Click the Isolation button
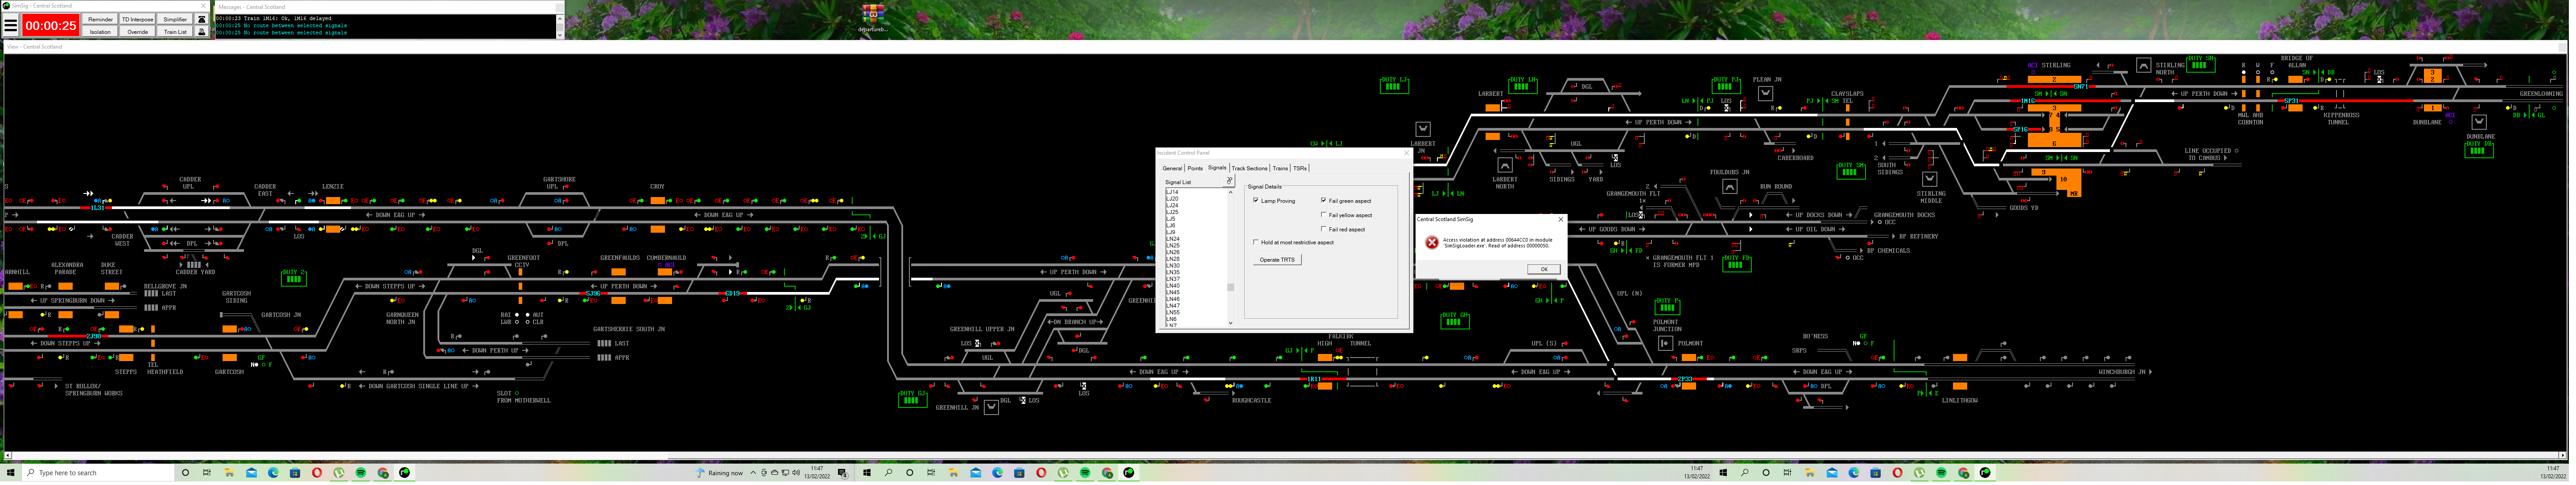The width and height of the screenshot is (2576, 485). tap(100, 32)
